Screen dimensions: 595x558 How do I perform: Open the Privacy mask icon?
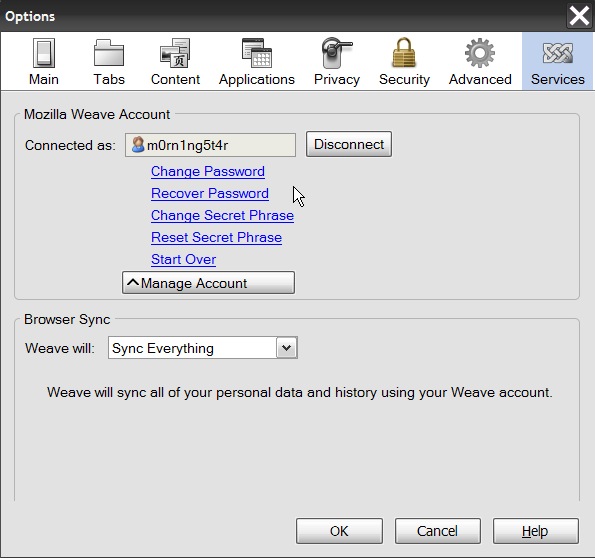pyautogui.click(x=337, y=53)
